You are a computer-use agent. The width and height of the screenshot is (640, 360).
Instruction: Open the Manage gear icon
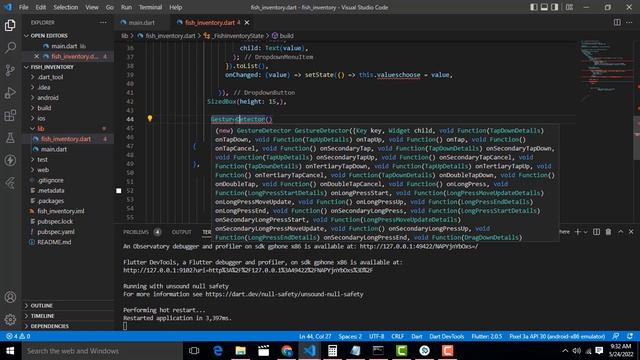coord(10,319)
